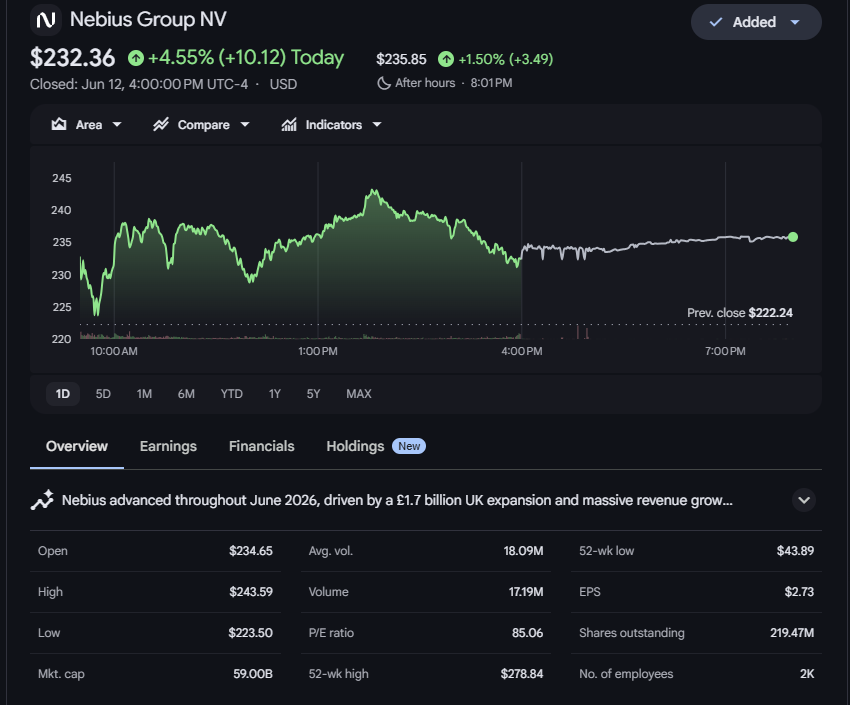Open the Indicators dropdown
Viewport: 850px width, 705px height.
pos(377,125)
